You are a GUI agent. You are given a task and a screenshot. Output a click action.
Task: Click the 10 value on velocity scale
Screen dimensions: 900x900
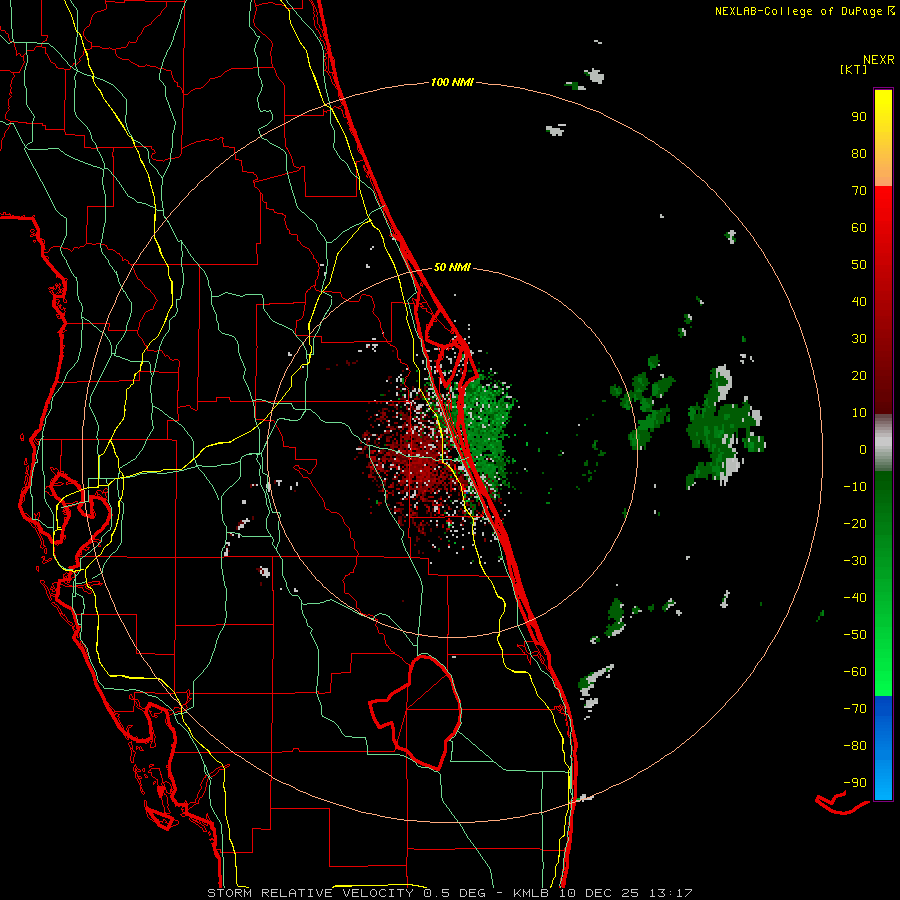(859, 413)
